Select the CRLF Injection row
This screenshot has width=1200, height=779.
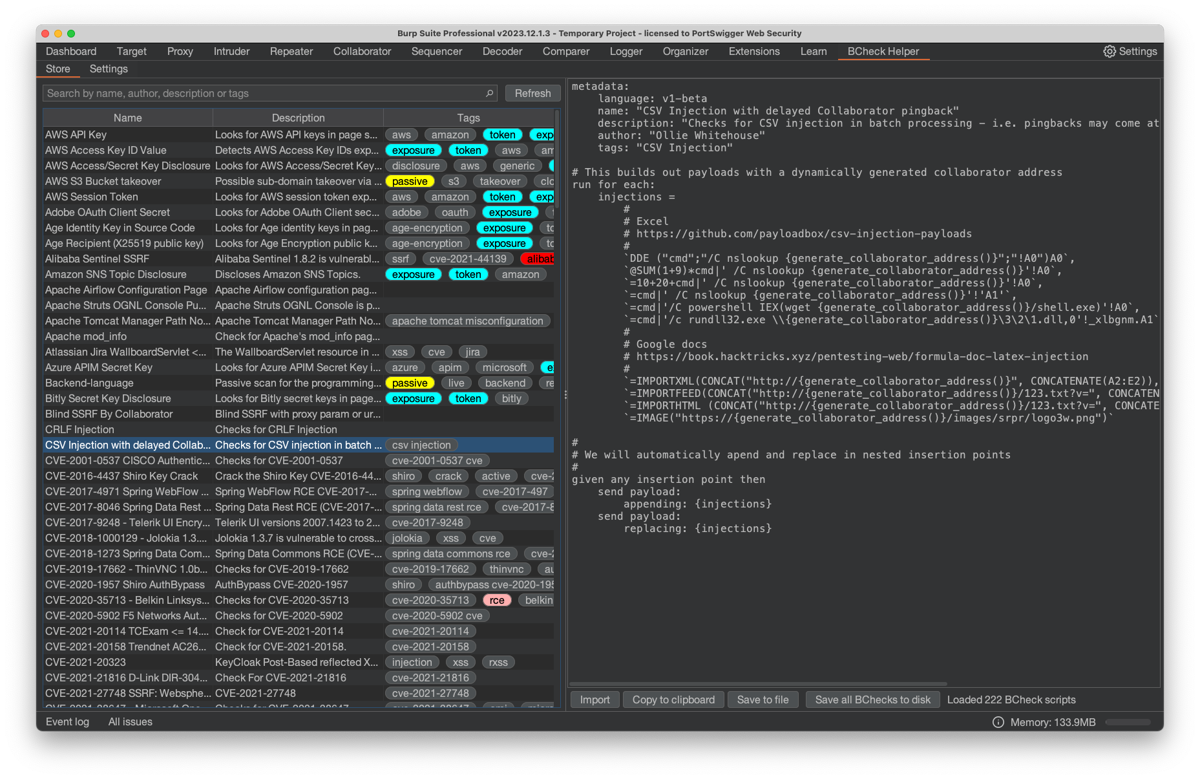[298, 429]
